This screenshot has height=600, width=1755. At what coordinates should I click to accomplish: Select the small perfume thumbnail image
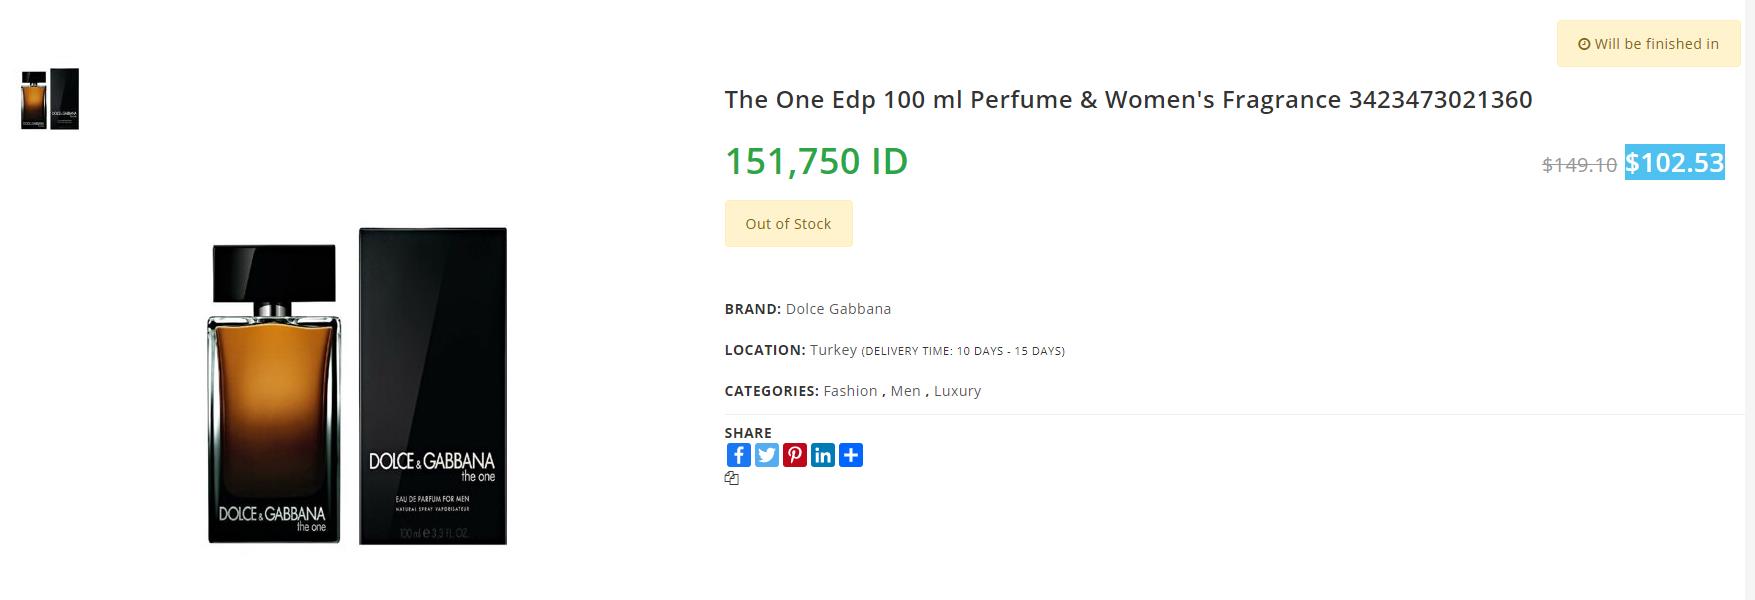[x=50, y=99]
